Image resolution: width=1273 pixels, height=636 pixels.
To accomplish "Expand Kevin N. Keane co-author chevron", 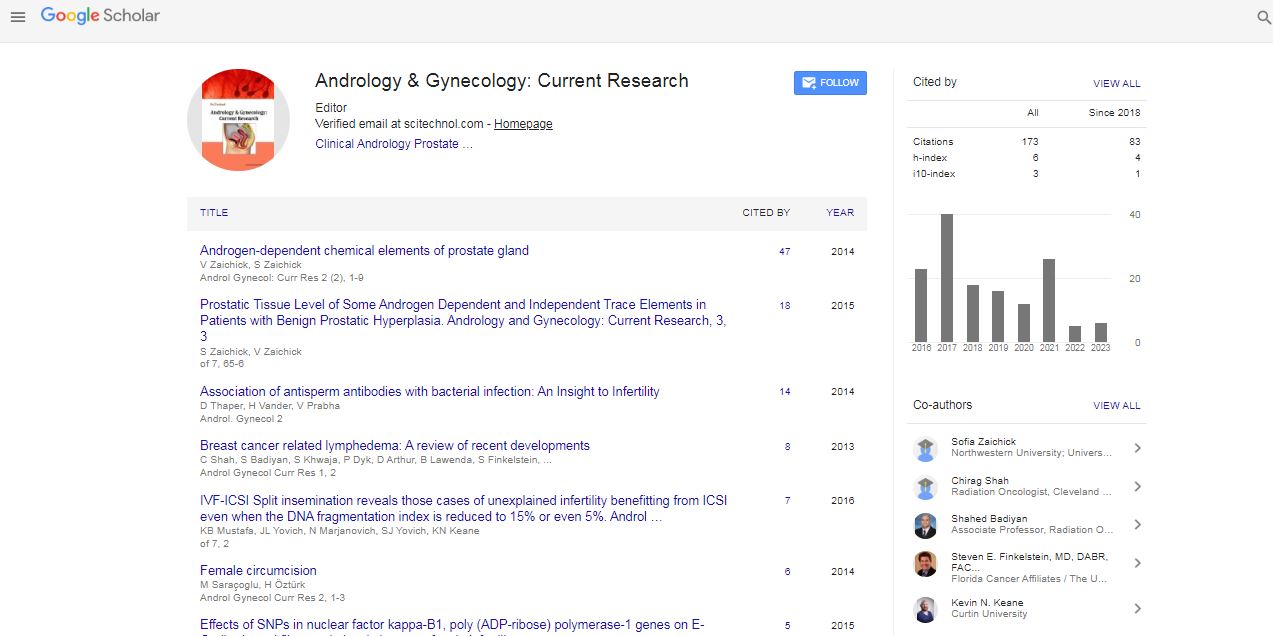I will 1137,609.
